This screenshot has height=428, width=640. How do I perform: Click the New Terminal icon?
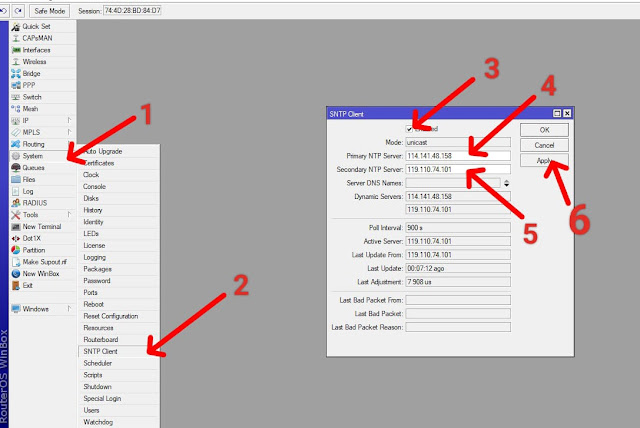(16, 227)
